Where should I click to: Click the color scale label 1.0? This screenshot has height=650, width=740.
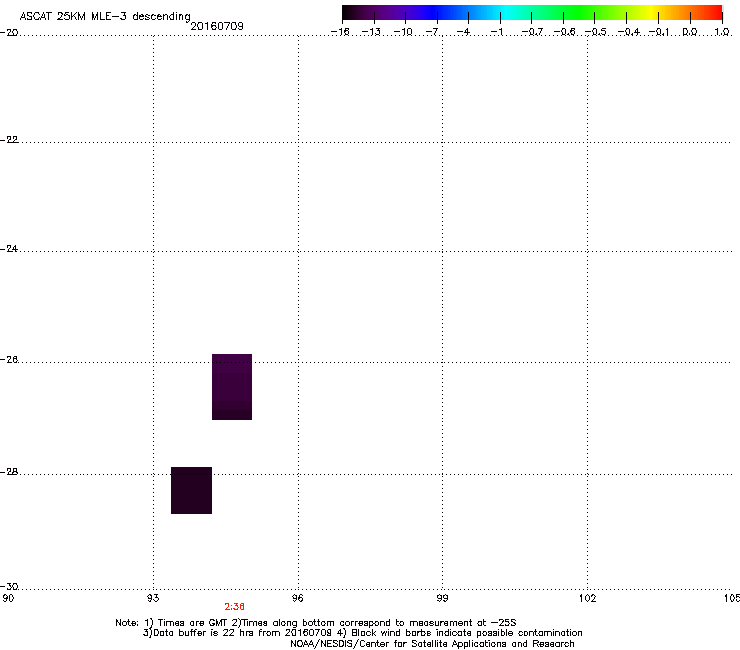722,32
